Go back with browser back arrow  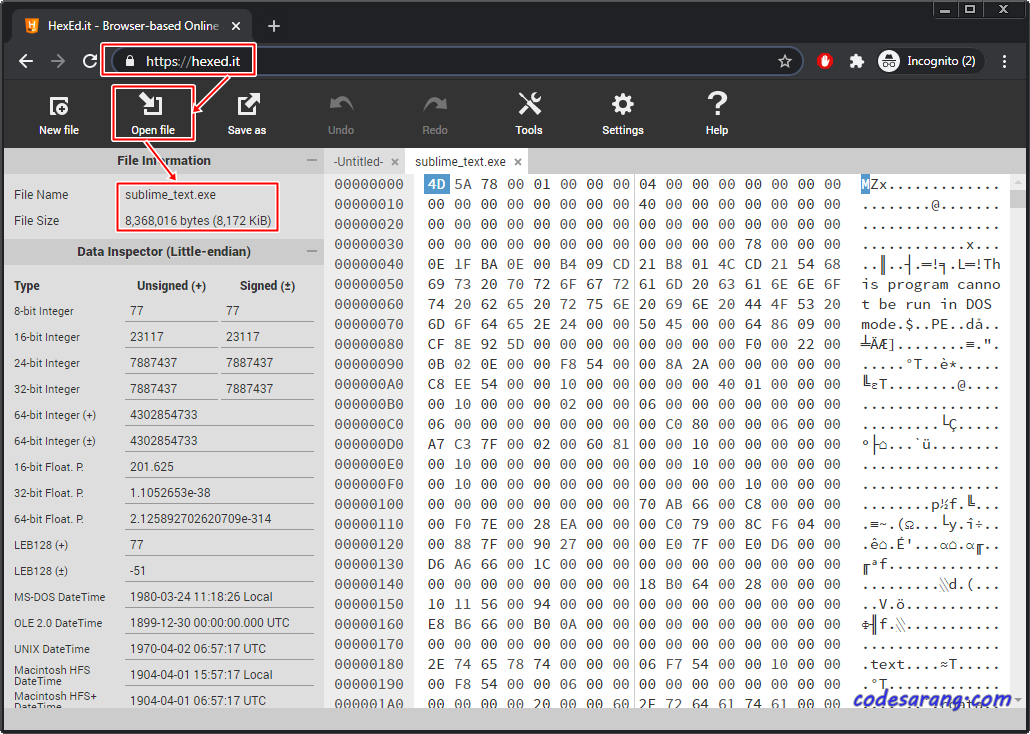point(26,61)
